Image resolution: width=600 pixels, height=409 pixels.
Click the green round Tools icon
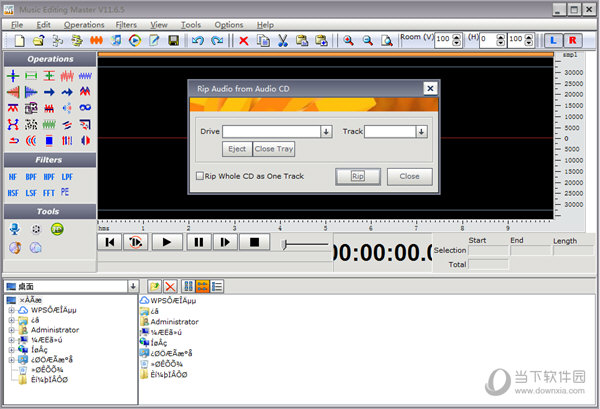[57, 229]
